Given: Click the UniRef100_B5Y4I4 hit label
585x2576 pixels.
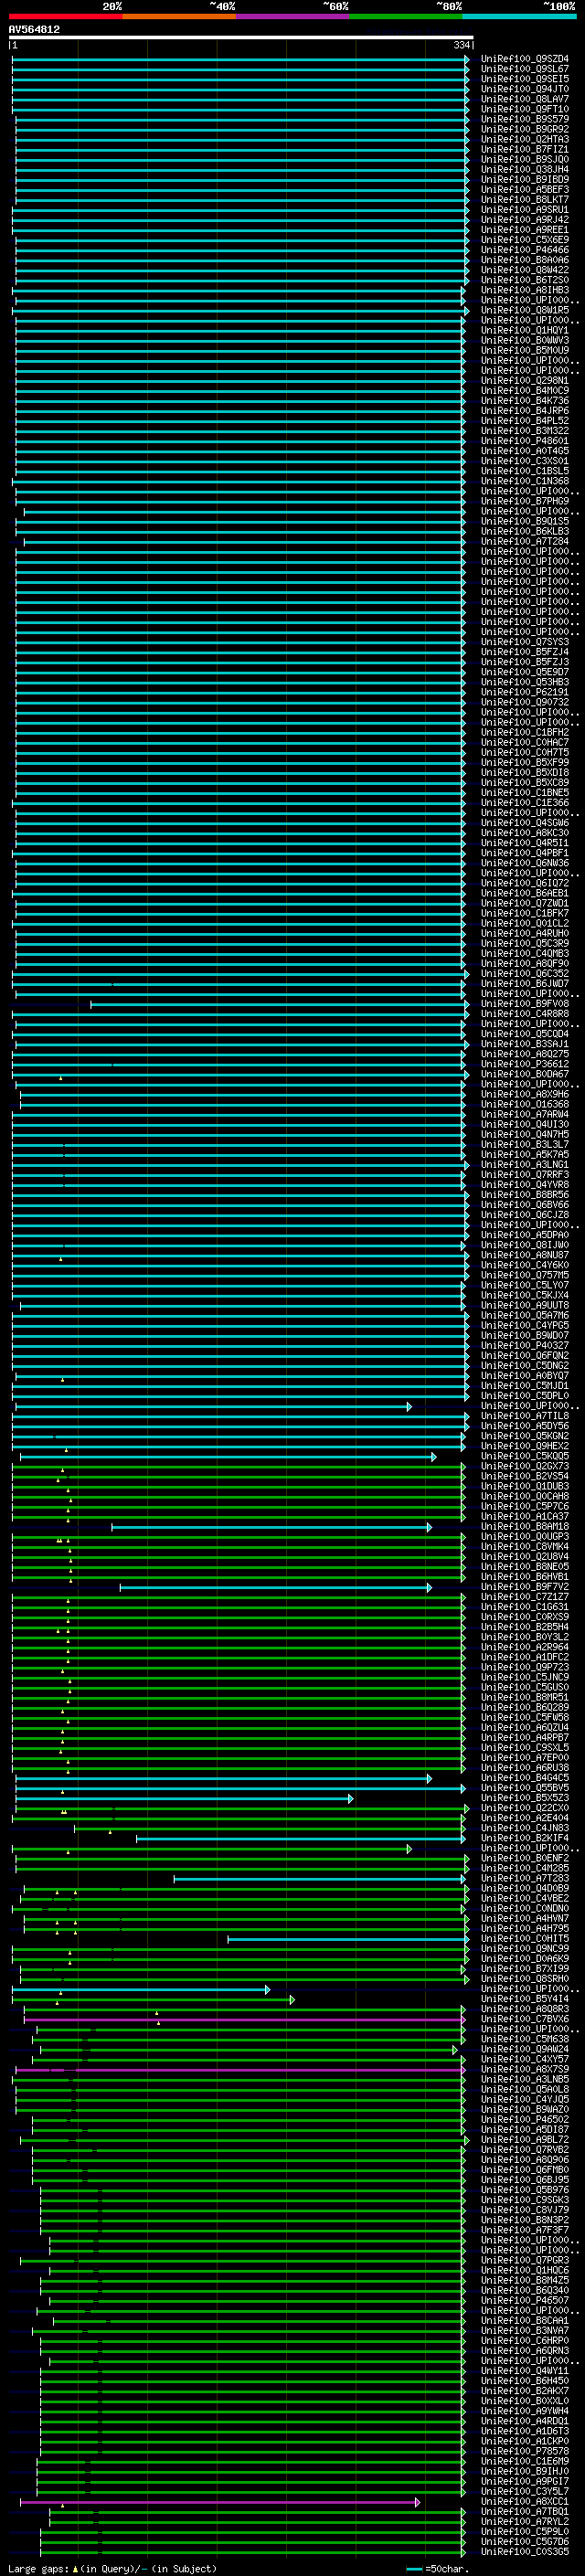Looking at the screenshot, I should click(524, 2000).
